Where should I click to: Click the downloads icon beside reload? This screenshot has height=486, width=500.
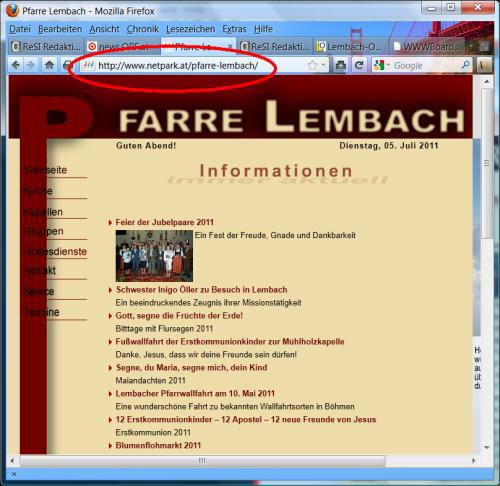[341, 65]
